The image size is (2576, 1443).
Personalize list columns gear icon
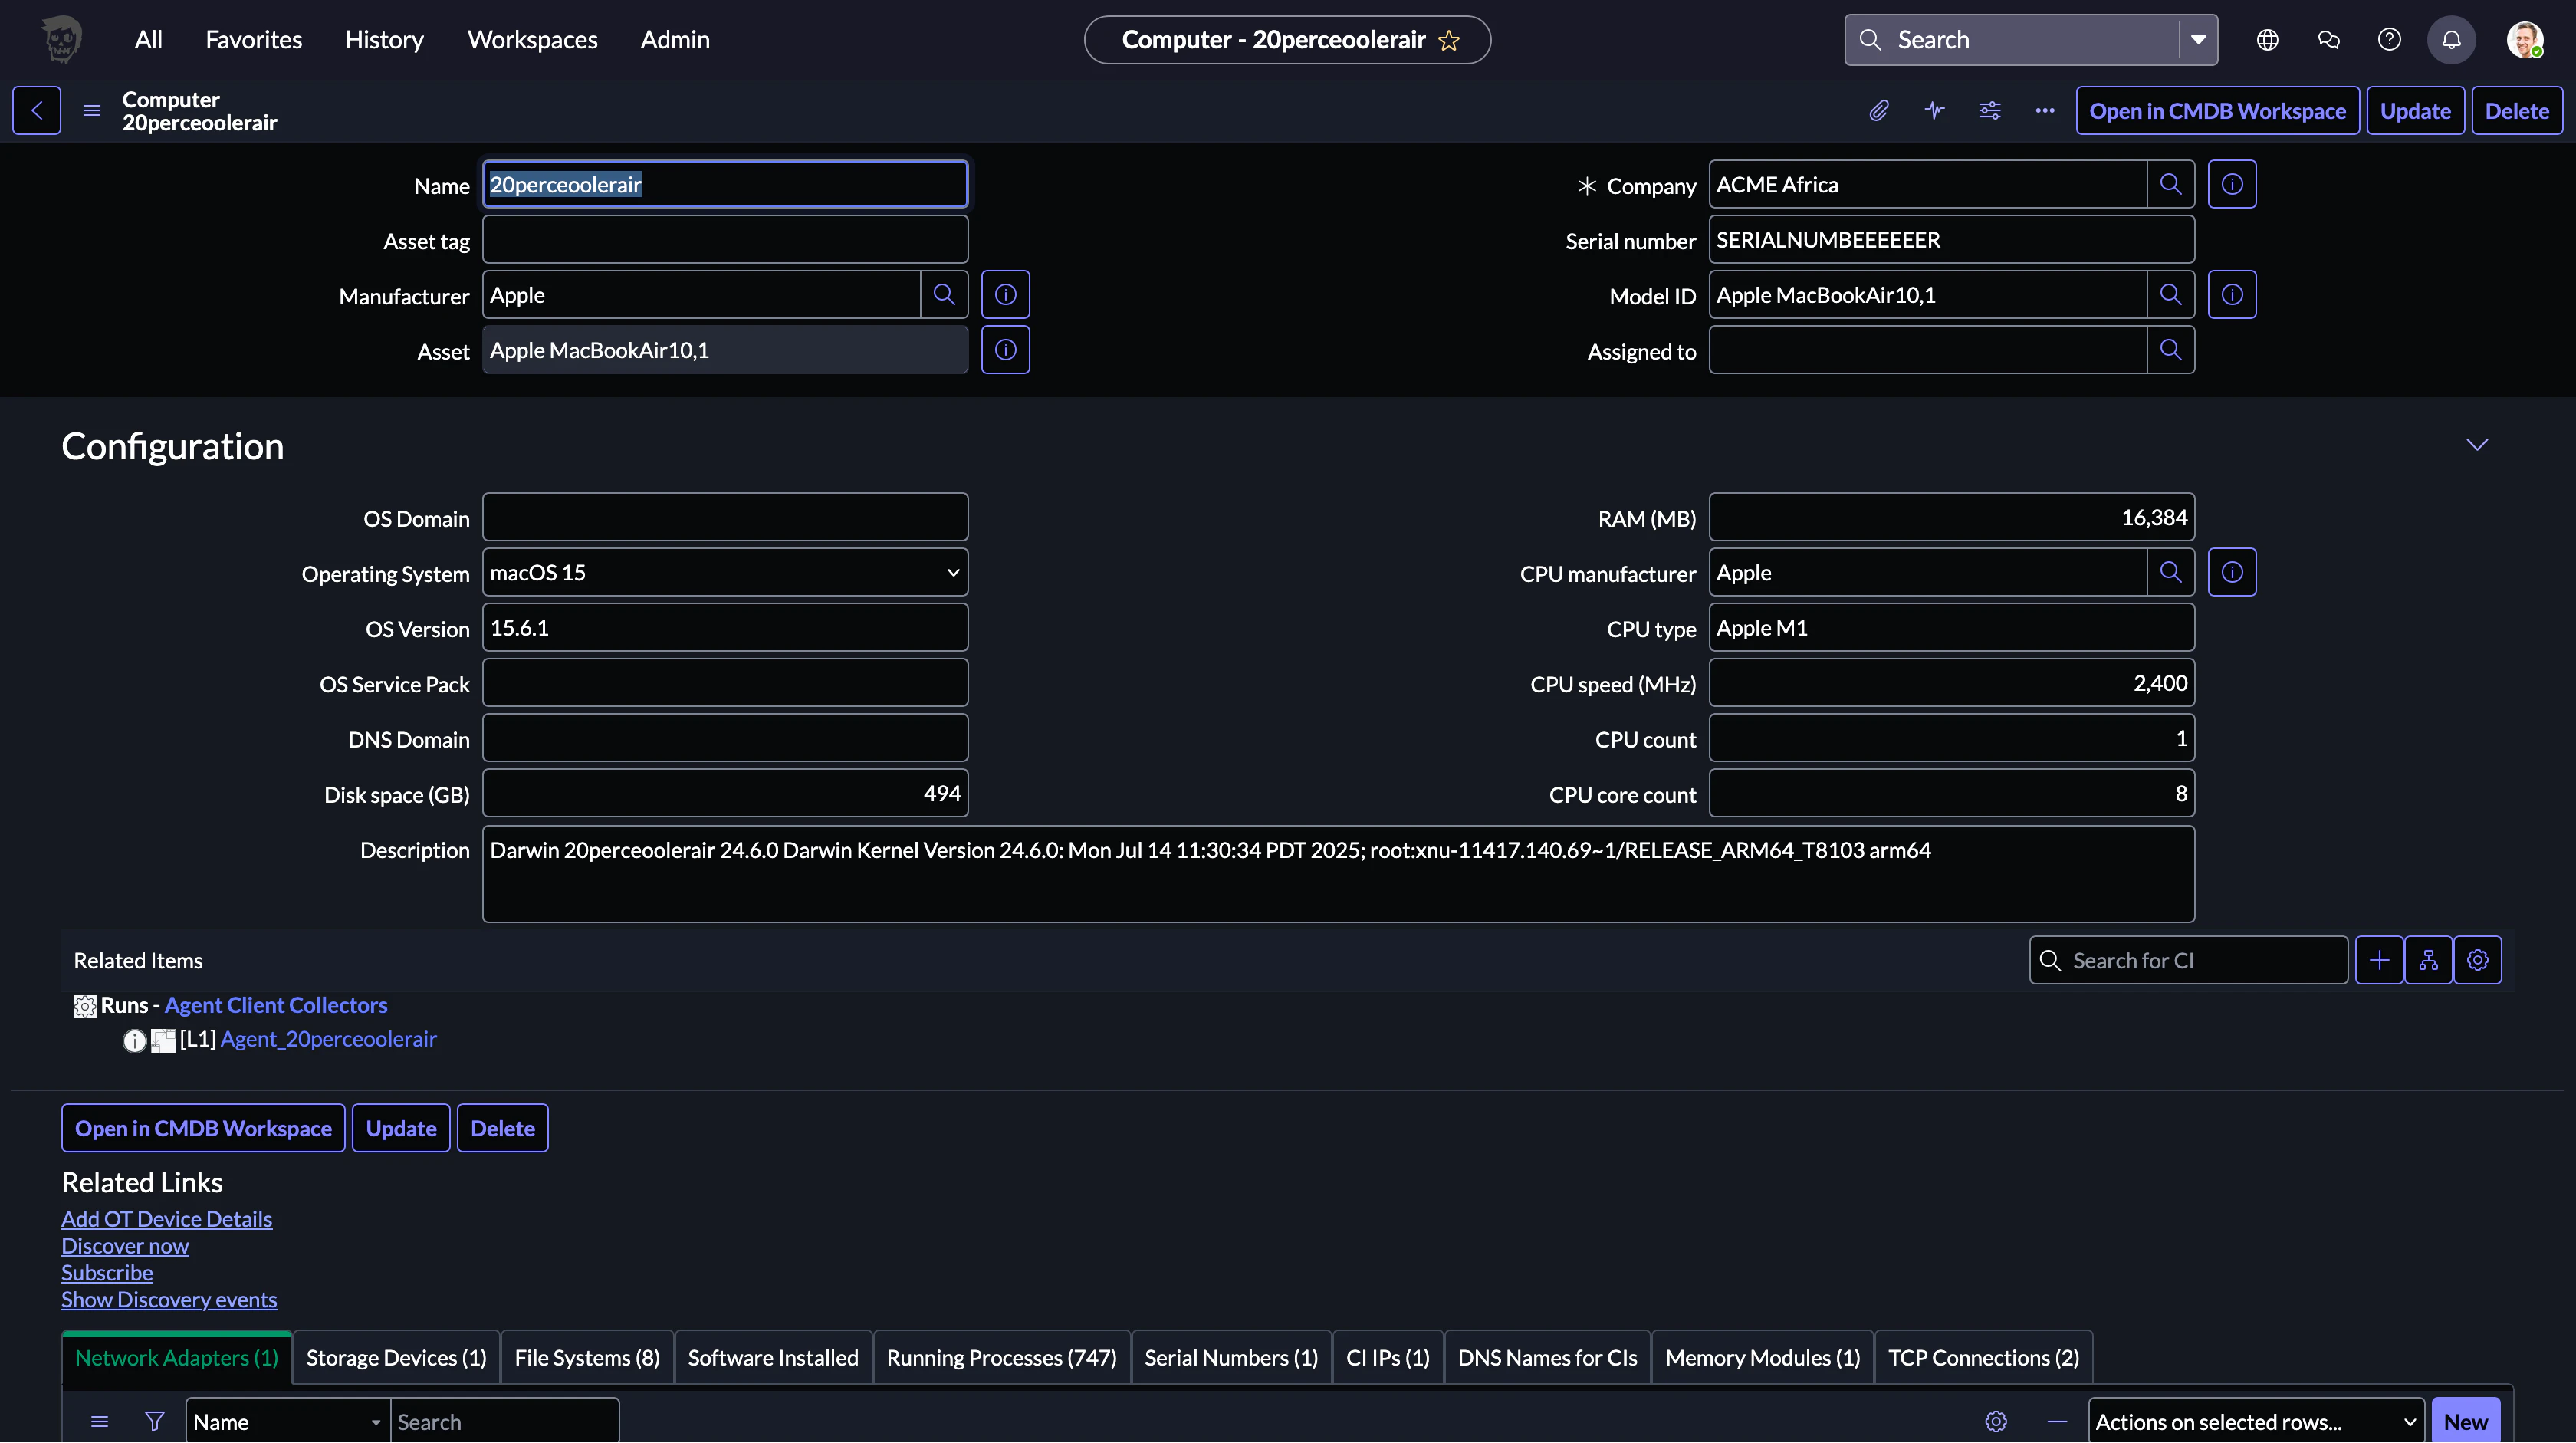pos(1996,1421)
